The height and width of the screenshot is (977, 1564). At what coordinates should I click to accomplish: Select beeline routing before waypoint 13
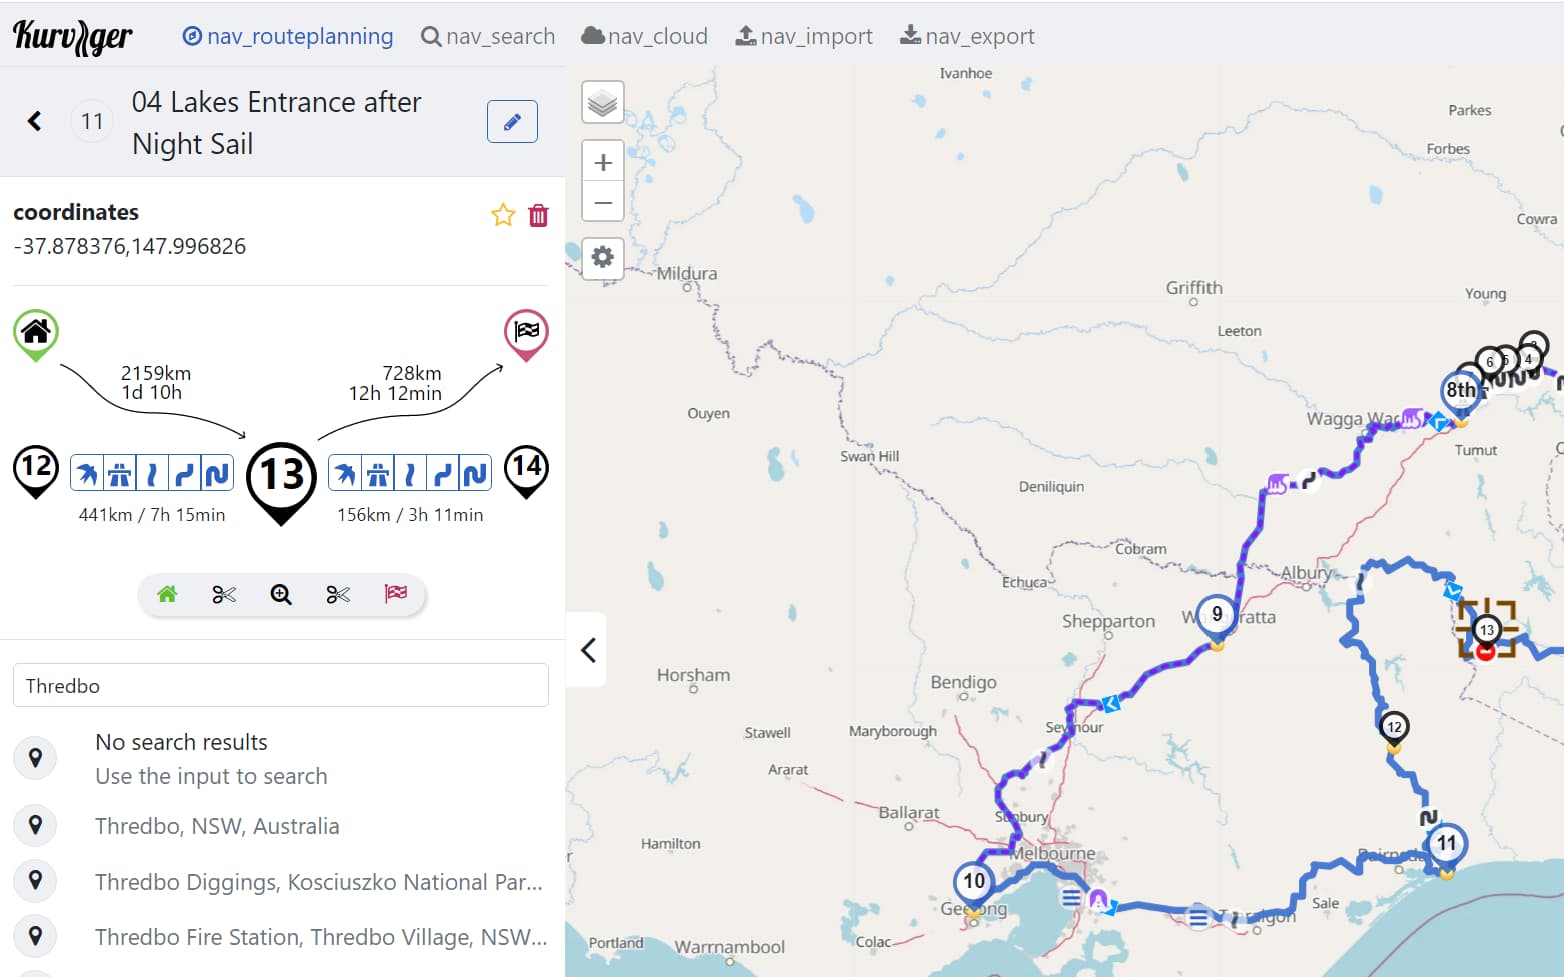87,473
